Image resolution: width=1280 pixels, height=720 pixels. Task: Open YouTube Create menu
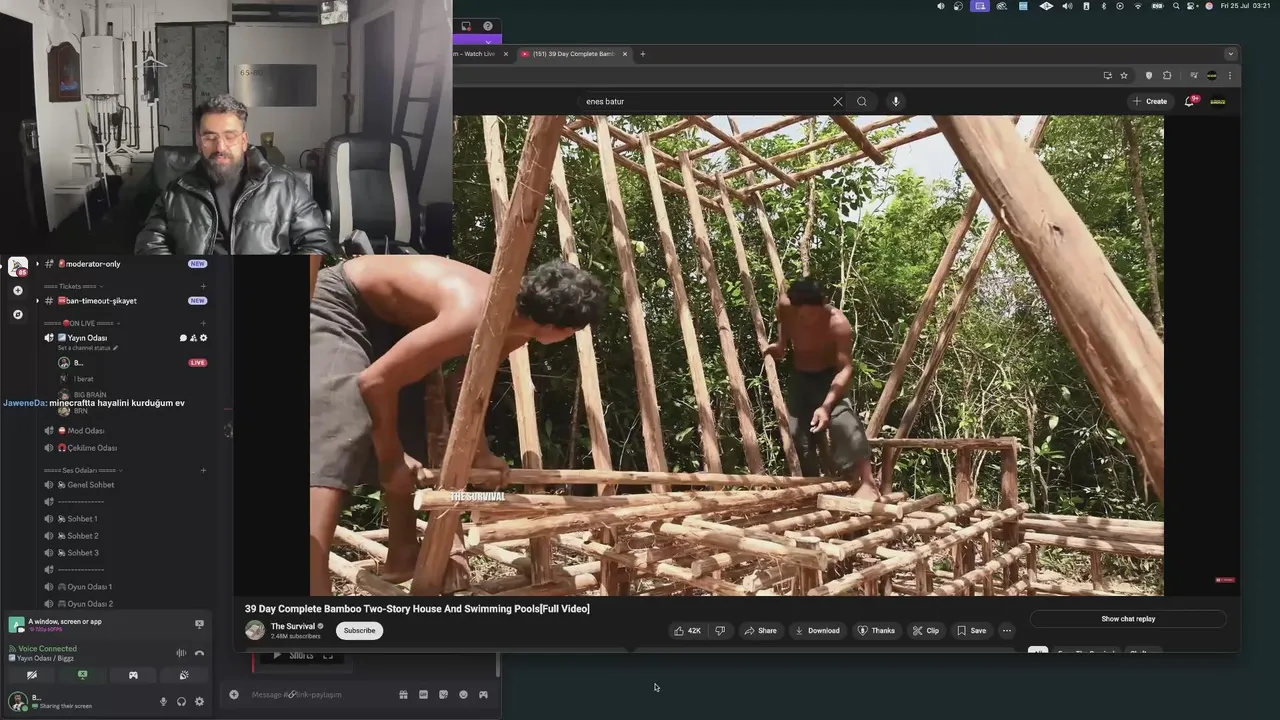click(x=1150, y=101)
